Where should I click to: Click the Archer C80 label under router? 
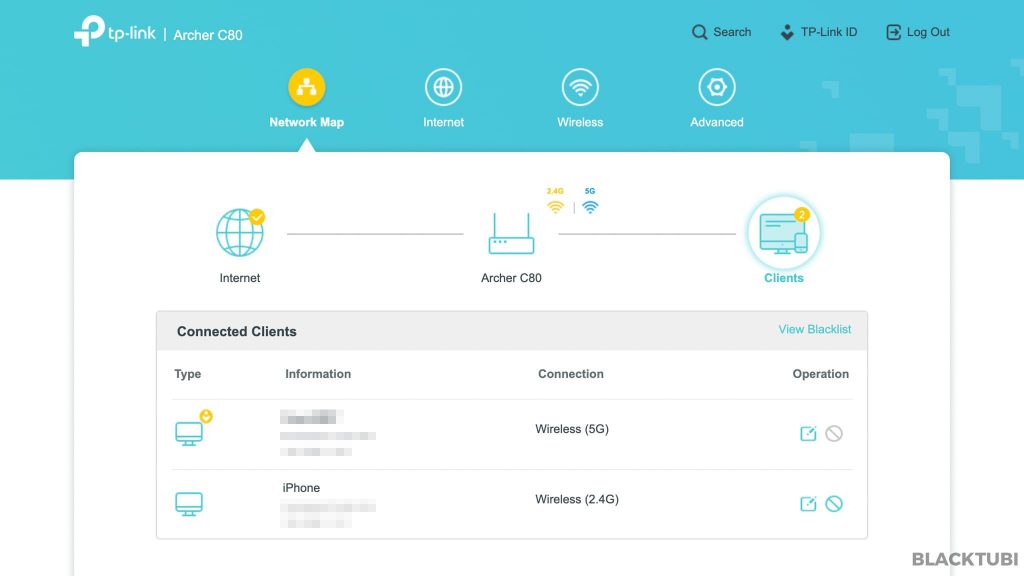(511, 278)
